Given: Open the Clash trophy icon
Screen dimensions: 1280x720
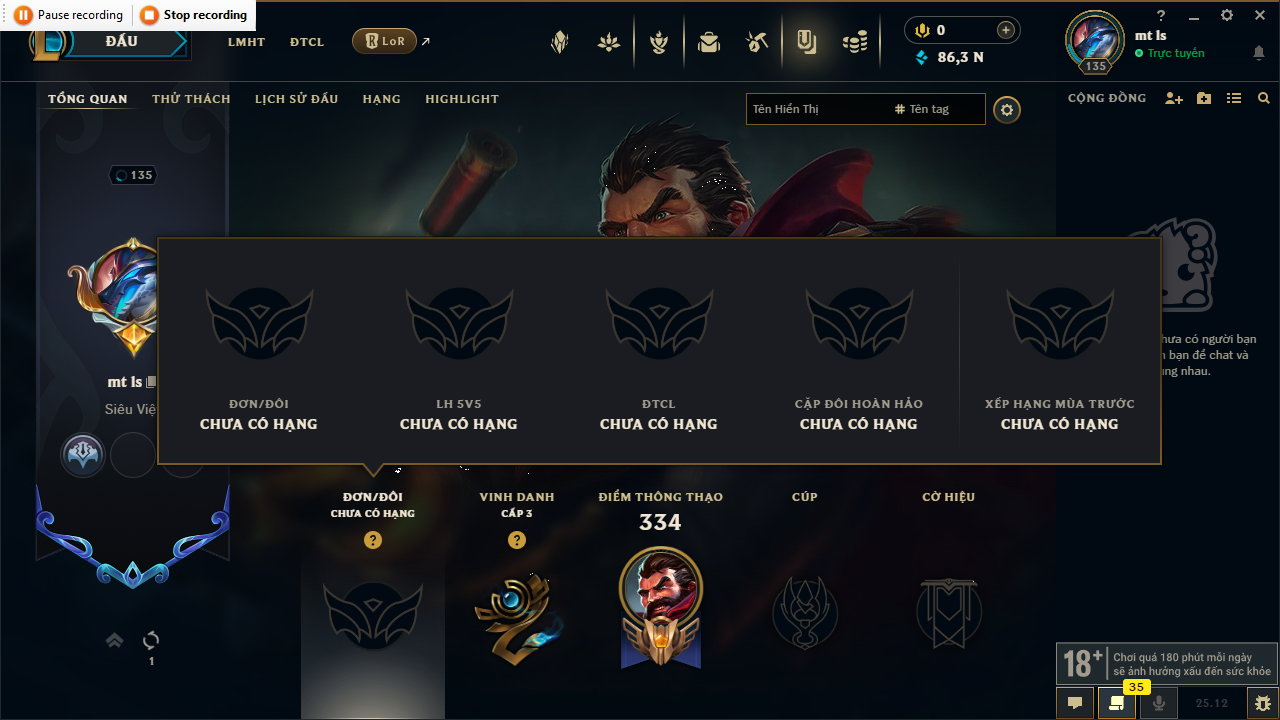Looking at the screenshot, I should (x=659, y=42).
